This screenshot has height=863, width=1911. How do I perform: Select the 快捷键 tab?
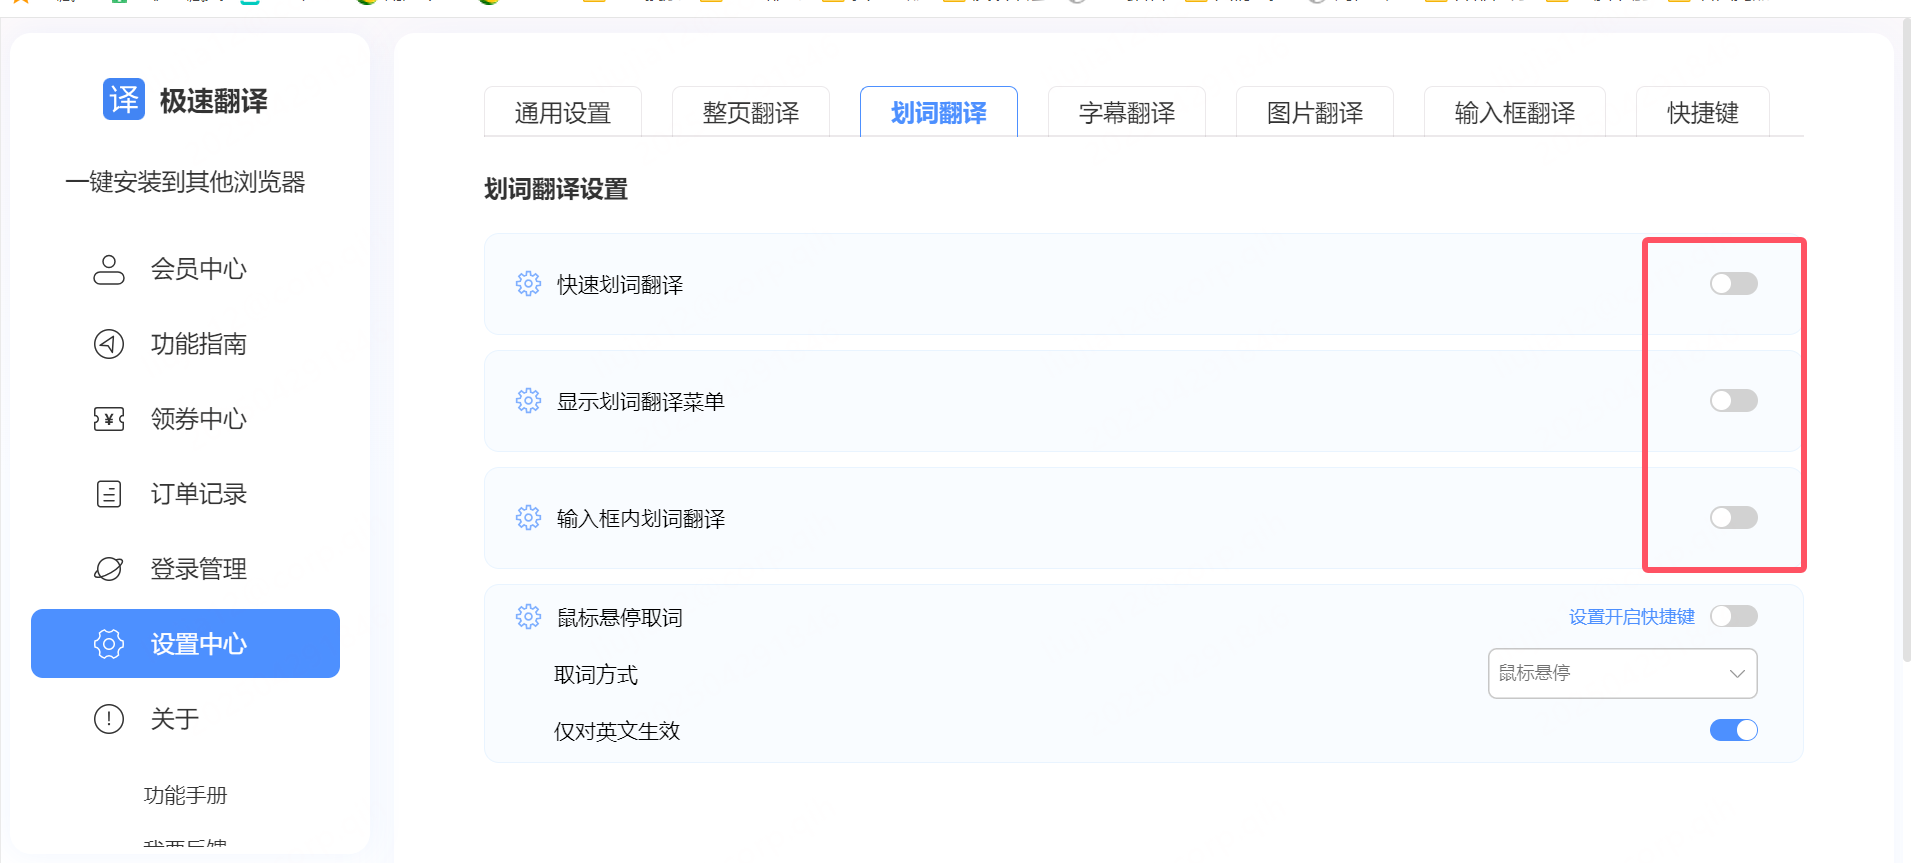point(1702,113)
